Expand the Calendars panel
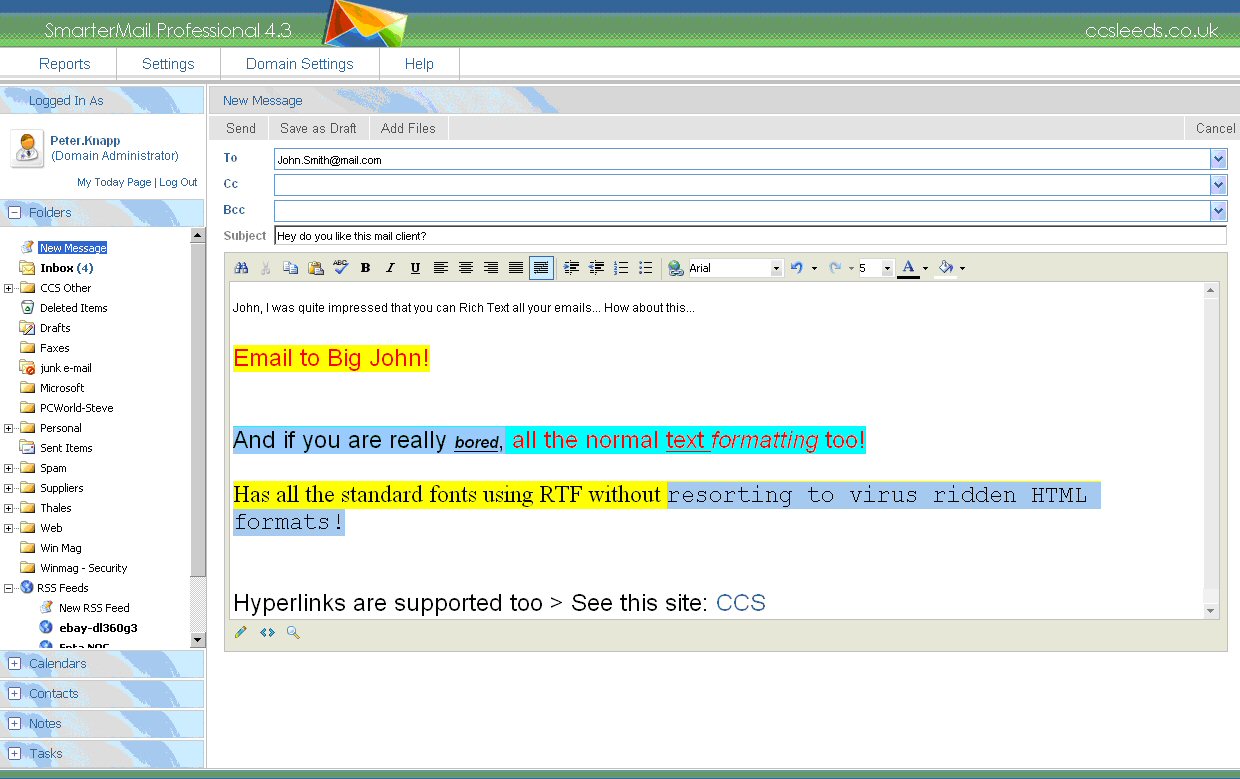Screen dimensions: 1240x779 coord(14,663)
